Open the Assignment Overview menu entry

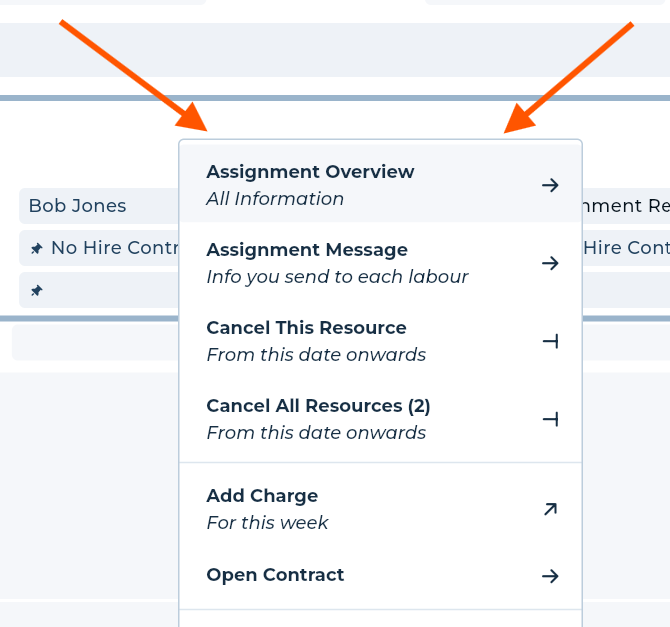380,185
